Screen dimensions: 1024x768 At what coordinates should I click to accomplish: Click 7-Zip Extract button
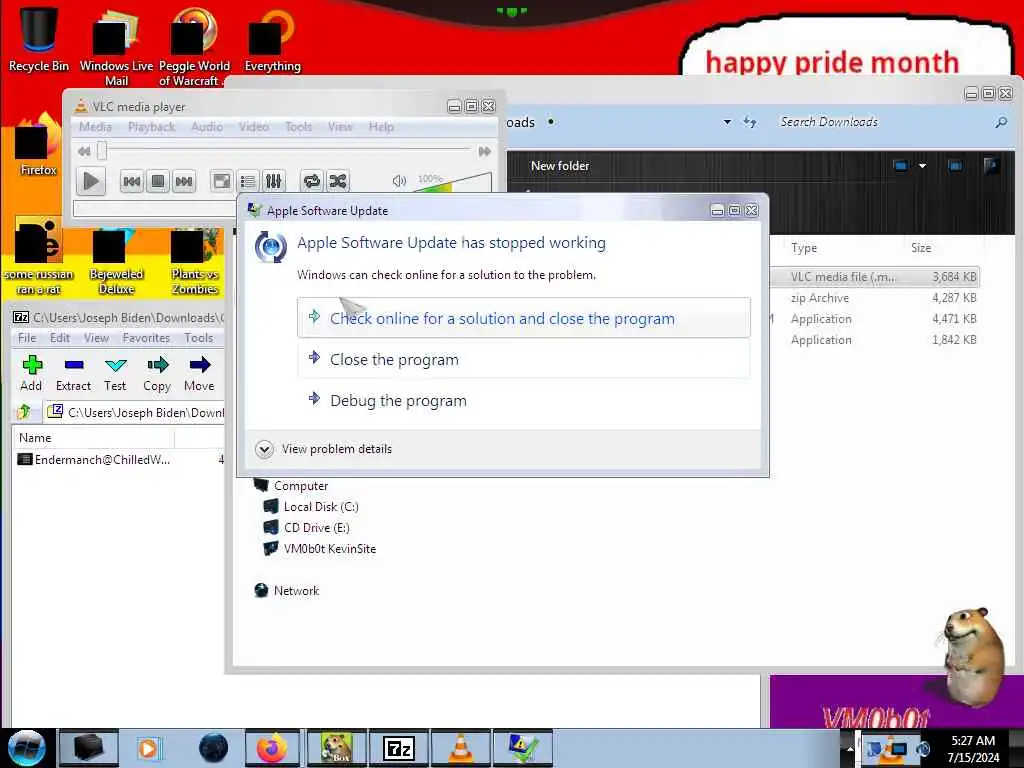(73, 374)
